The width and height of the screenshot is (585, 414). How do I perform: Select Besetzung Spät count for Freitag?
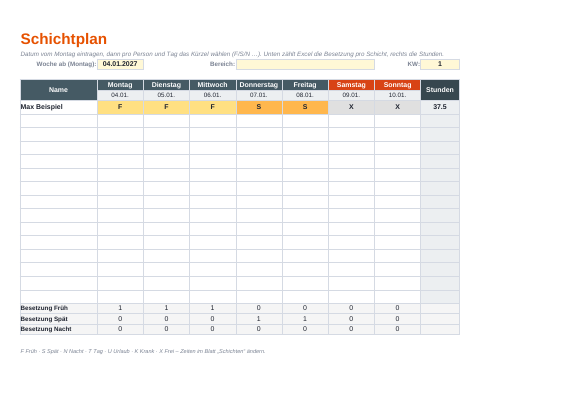(305, 319)
